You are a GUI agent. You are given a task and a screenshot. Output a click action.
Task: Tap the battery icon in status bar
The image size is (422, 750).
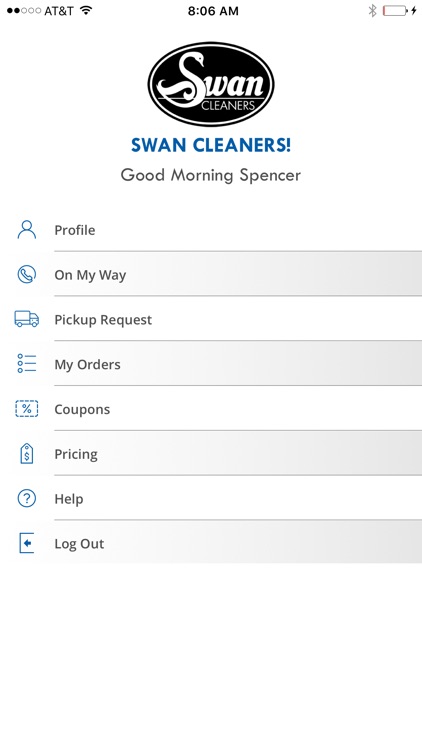[395, 11]
